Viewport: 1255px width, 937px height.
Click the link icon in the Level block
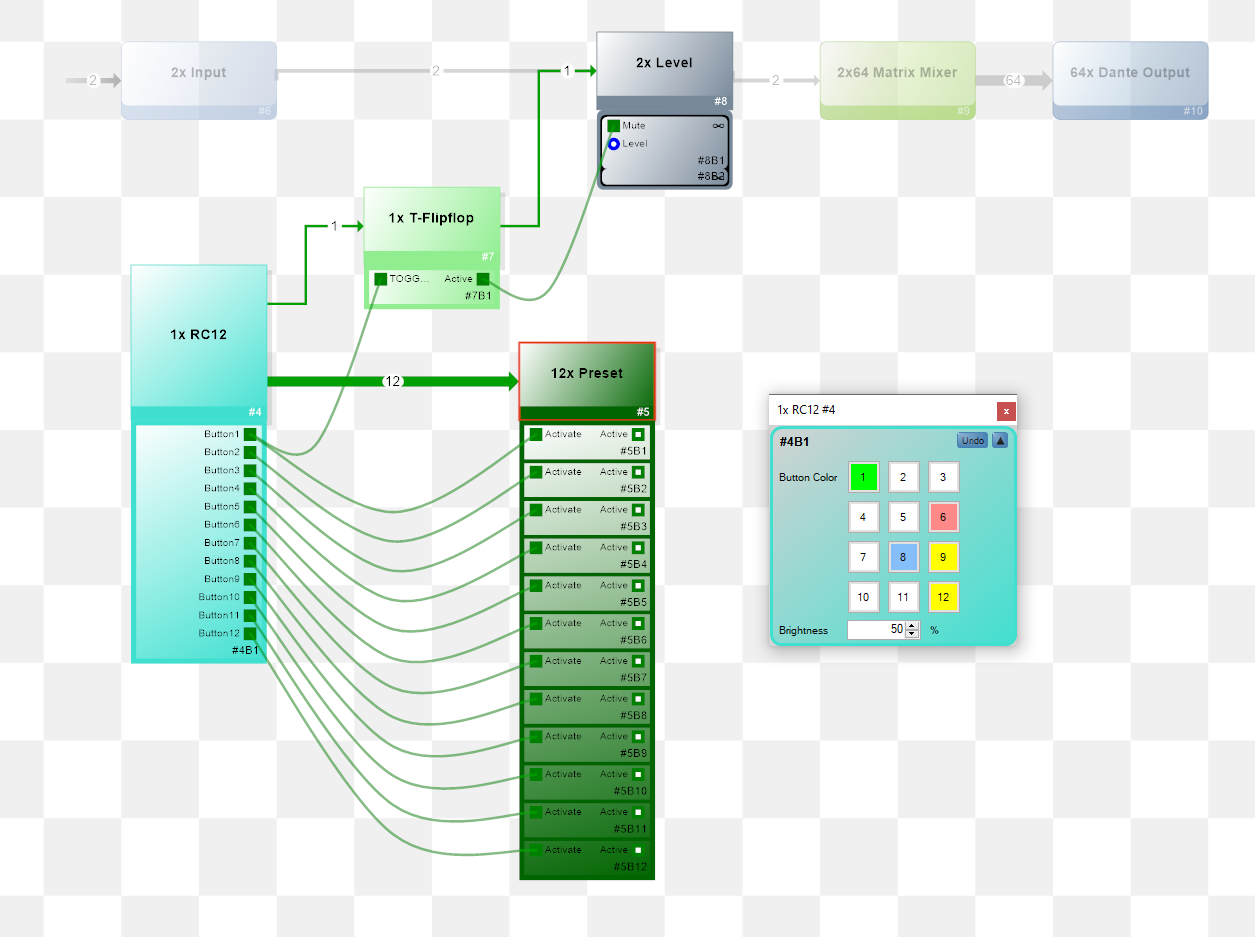tap(718, 126)
